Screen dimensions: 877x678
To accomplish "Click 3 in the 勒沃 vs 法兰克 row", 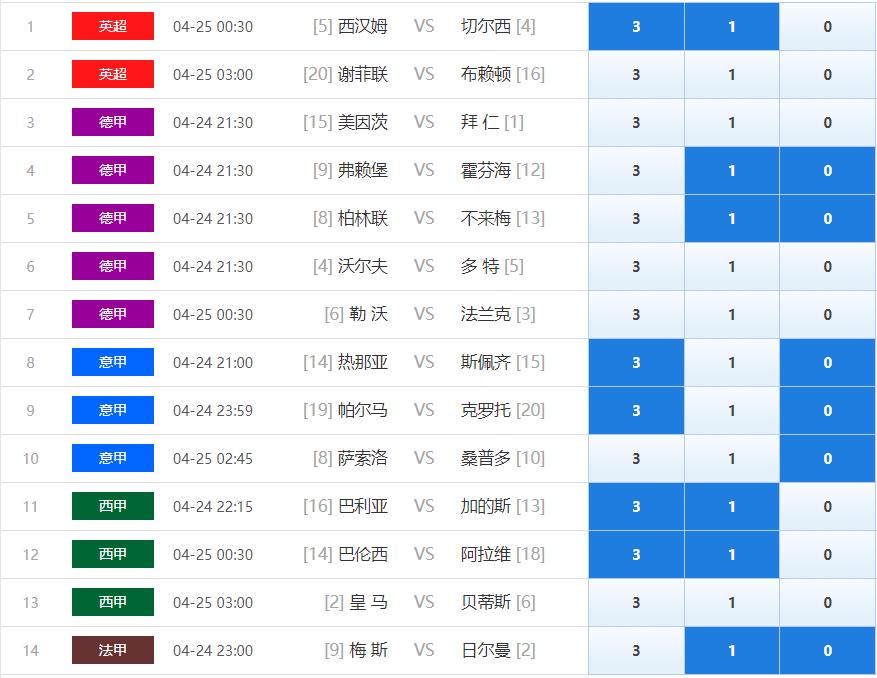I will [x=636, y=314].
